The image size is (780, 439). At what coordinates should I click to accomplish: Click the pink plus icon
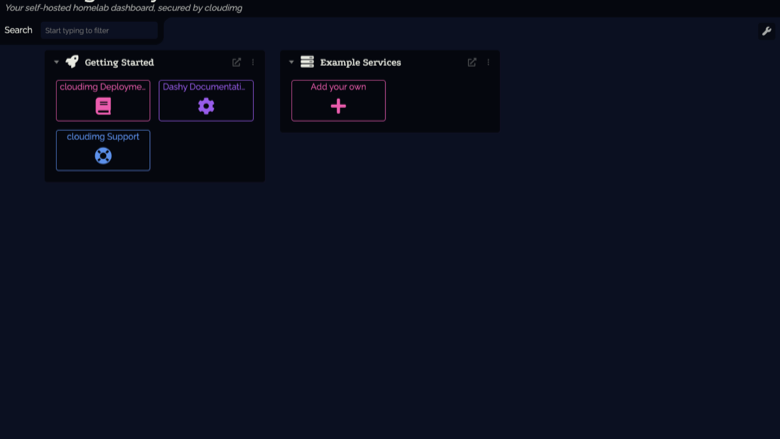pos(338,106)
